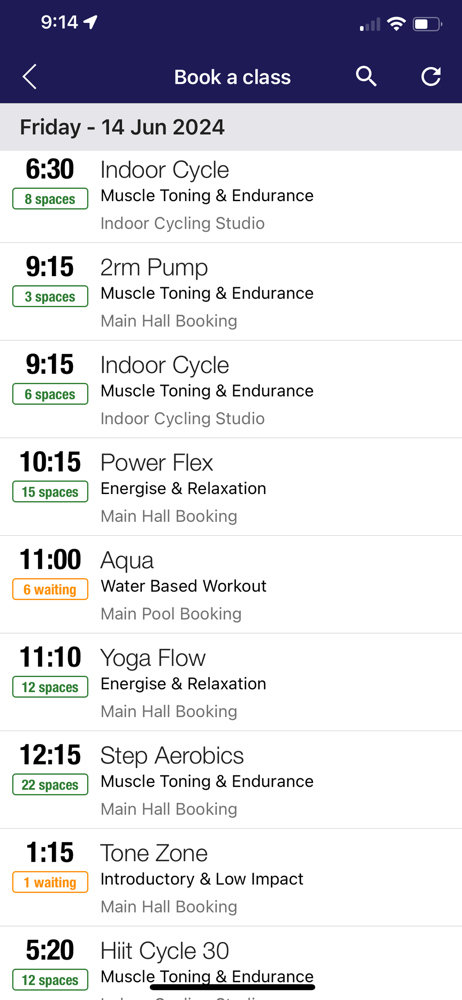Tap the 1 waiting badge for Tone Zone

(50, 883)
